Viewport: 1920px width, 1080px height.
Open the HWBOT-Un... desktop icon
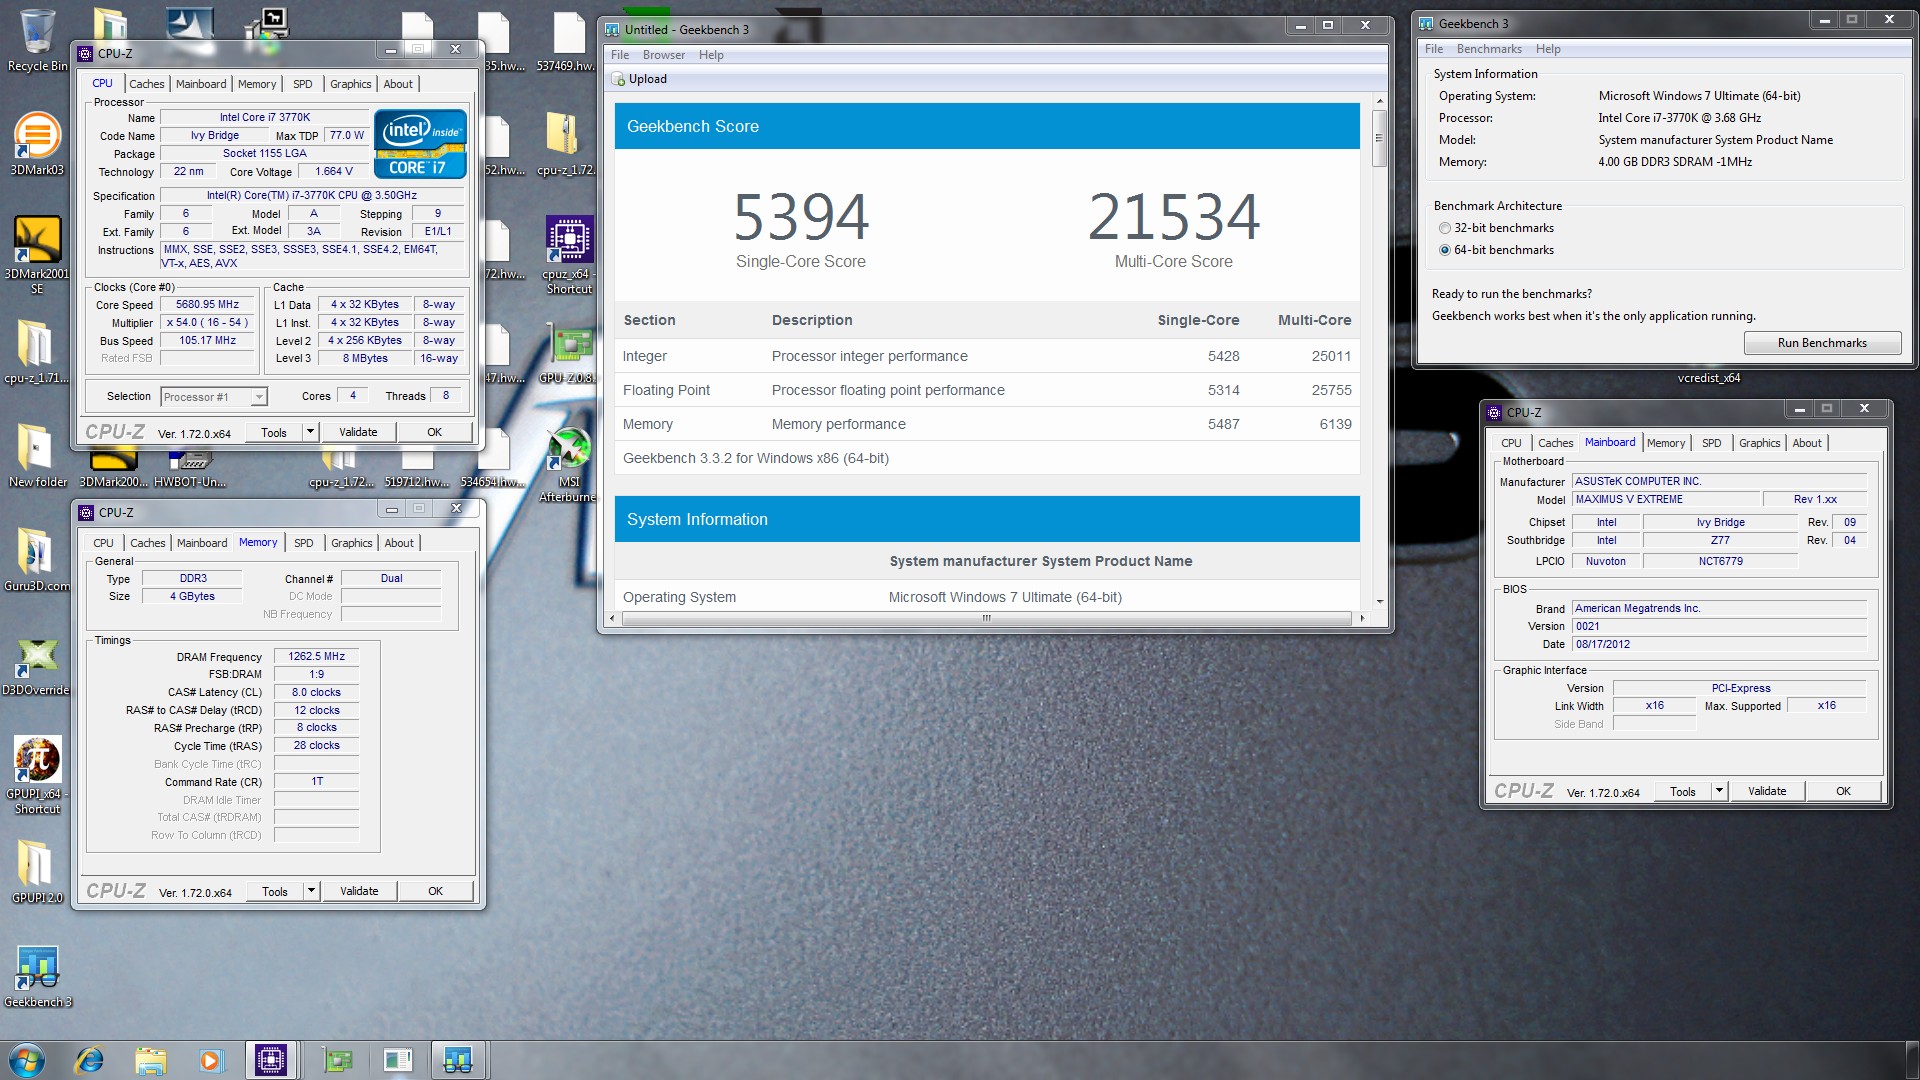point(190,467)
